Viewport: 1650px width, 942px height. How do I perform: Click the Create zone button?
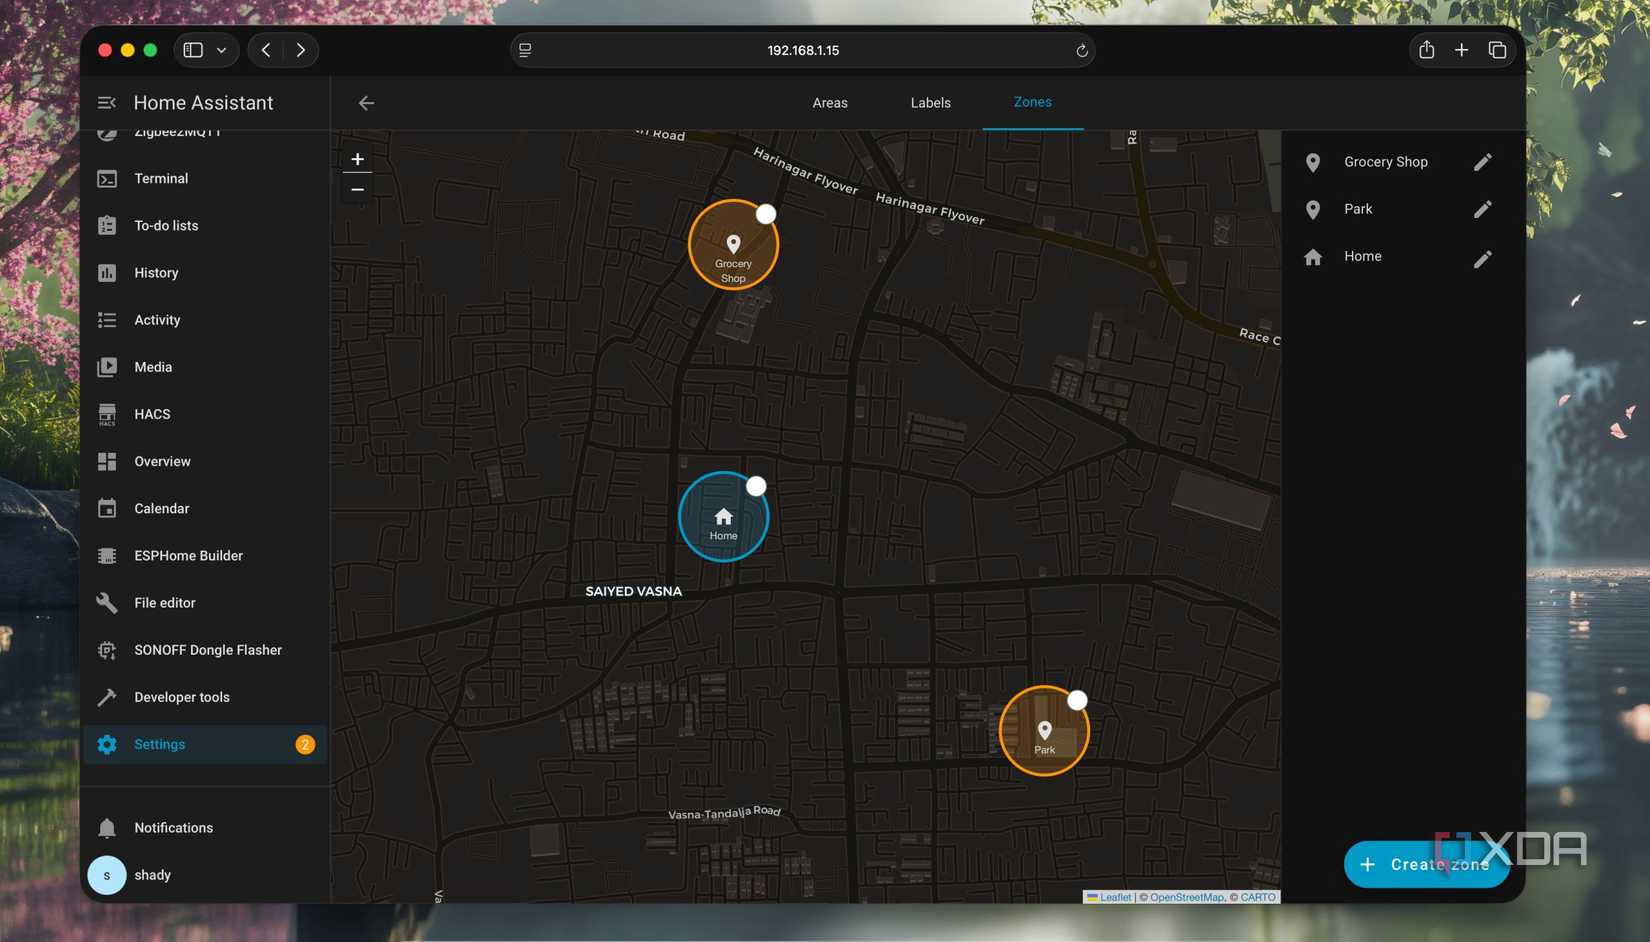pyautogui.click(x=1427, y=864)
